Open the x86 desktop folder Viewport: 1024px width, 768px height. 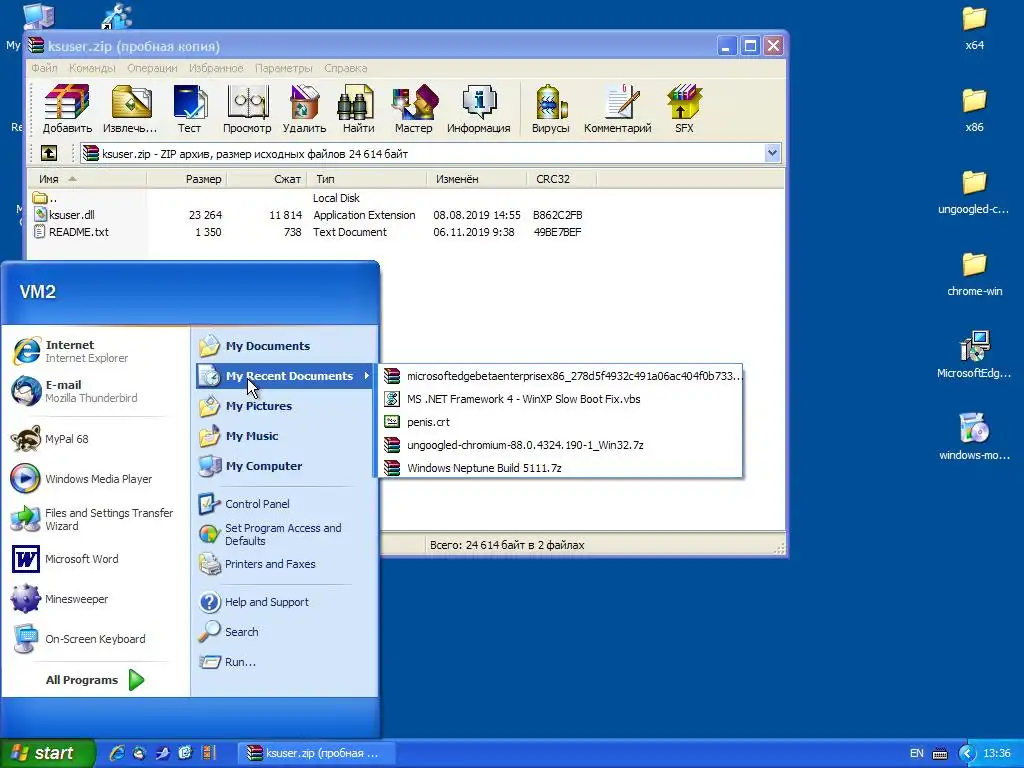click(974, 110)
